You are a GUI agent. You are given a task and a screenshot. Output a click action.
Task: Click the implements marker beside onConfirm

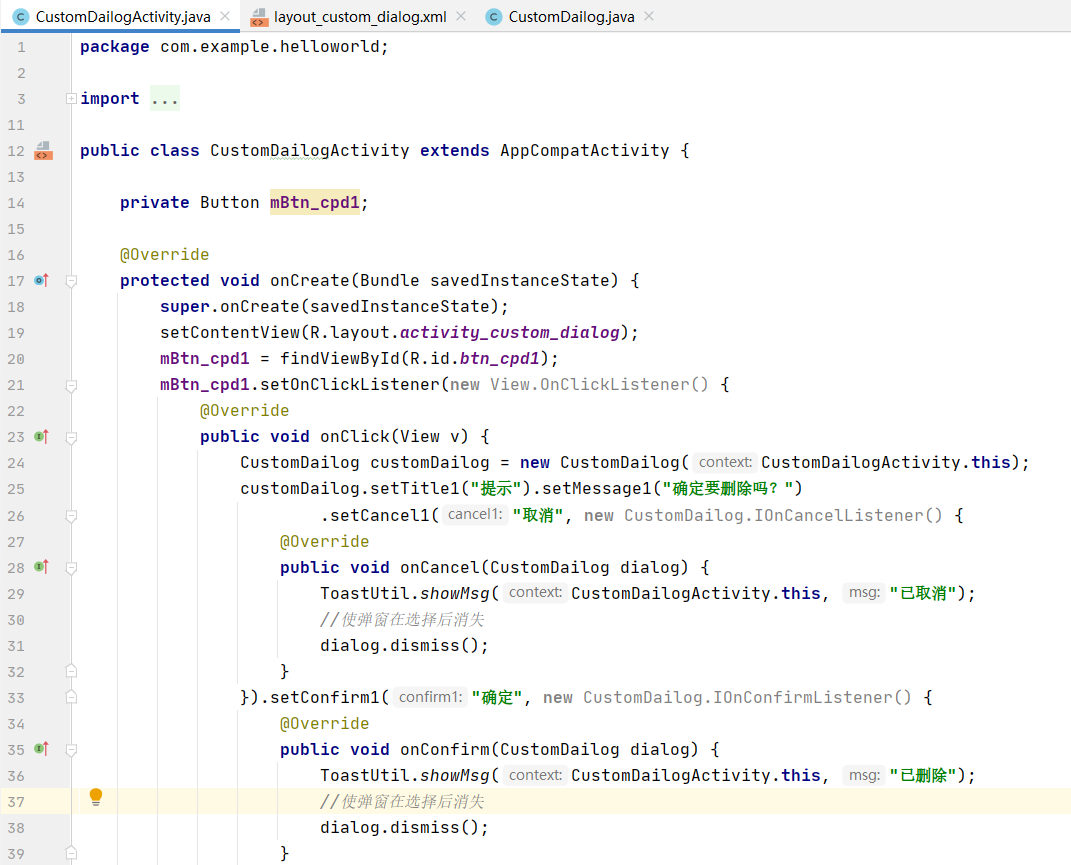[x=42, y=748]
